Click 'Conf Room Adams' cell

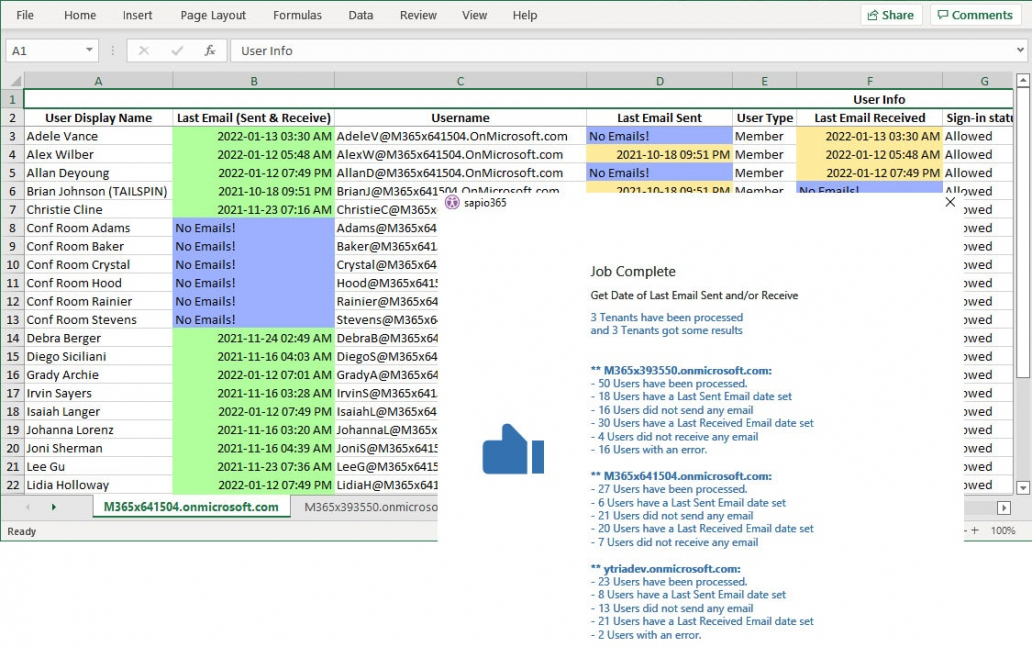click(x=98, y=228)
